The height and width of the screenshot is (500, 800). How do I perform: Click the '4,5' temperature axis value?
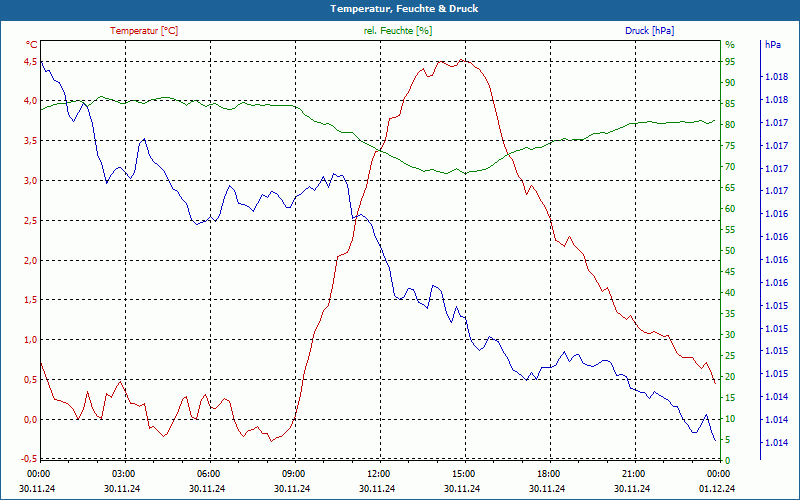pyautogui.click(x=31, y=62)
